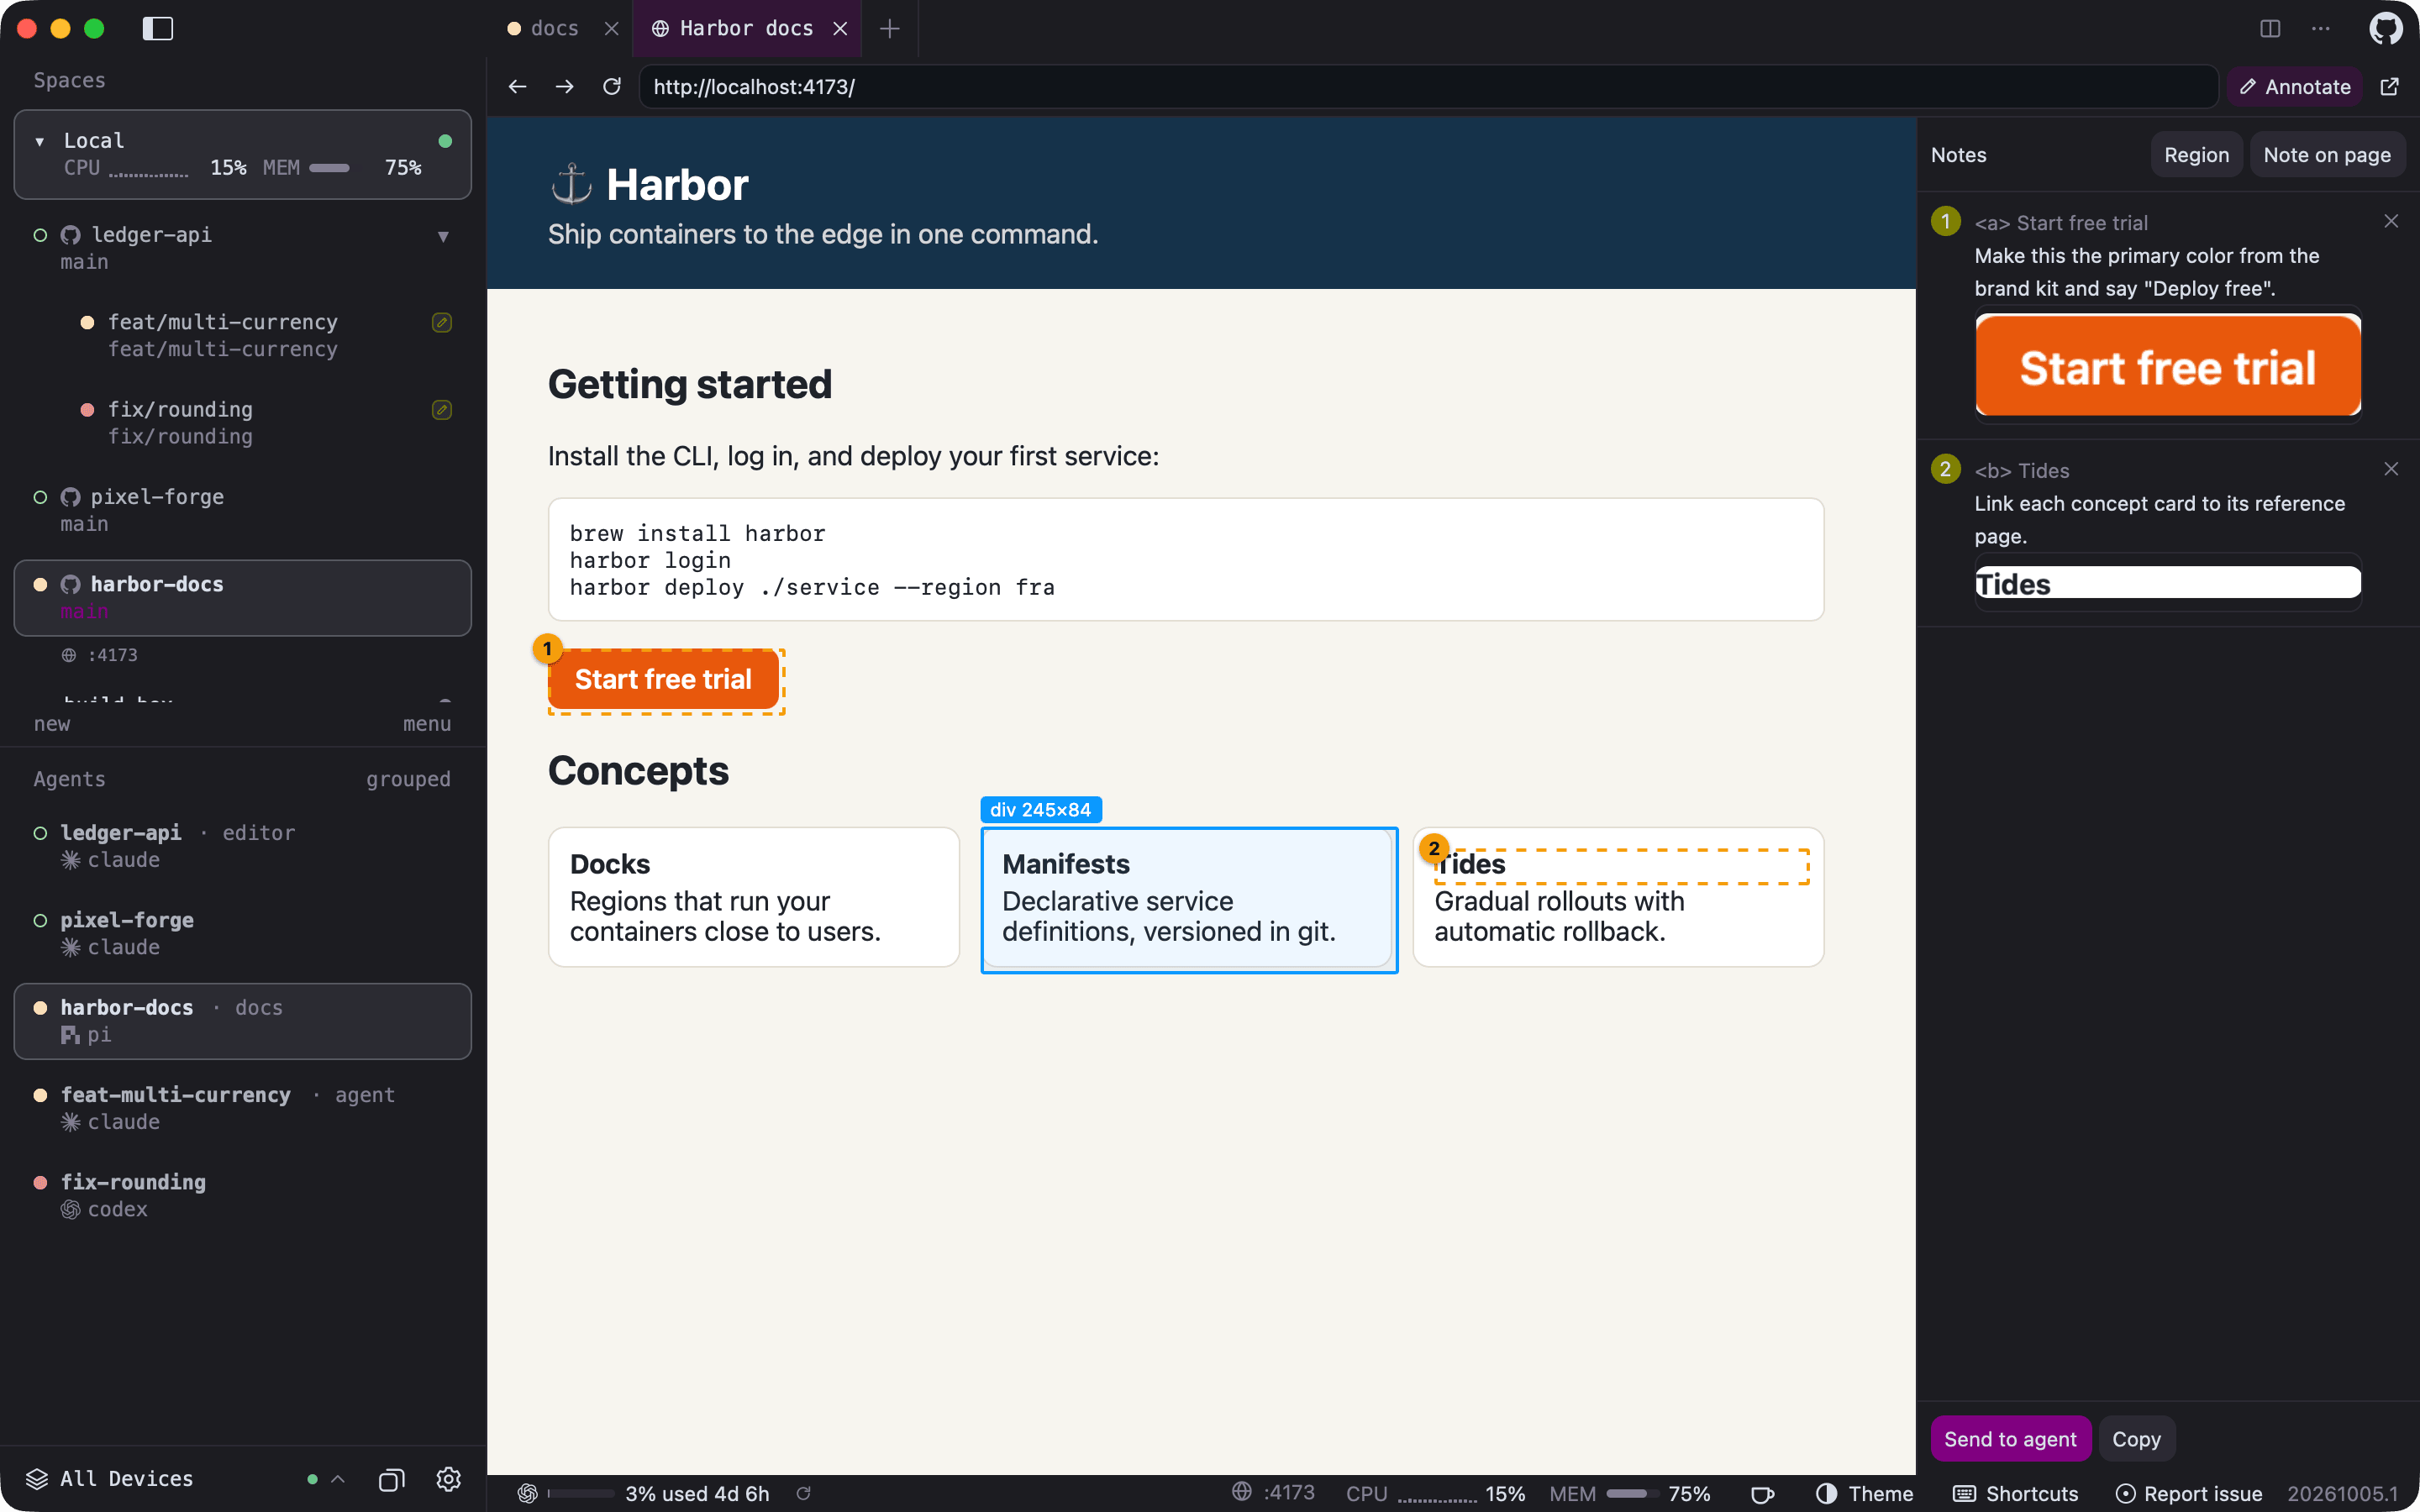2420x1512 pixels.
Task: Select the pixel-forge claude agent
Action: [242, 933]
